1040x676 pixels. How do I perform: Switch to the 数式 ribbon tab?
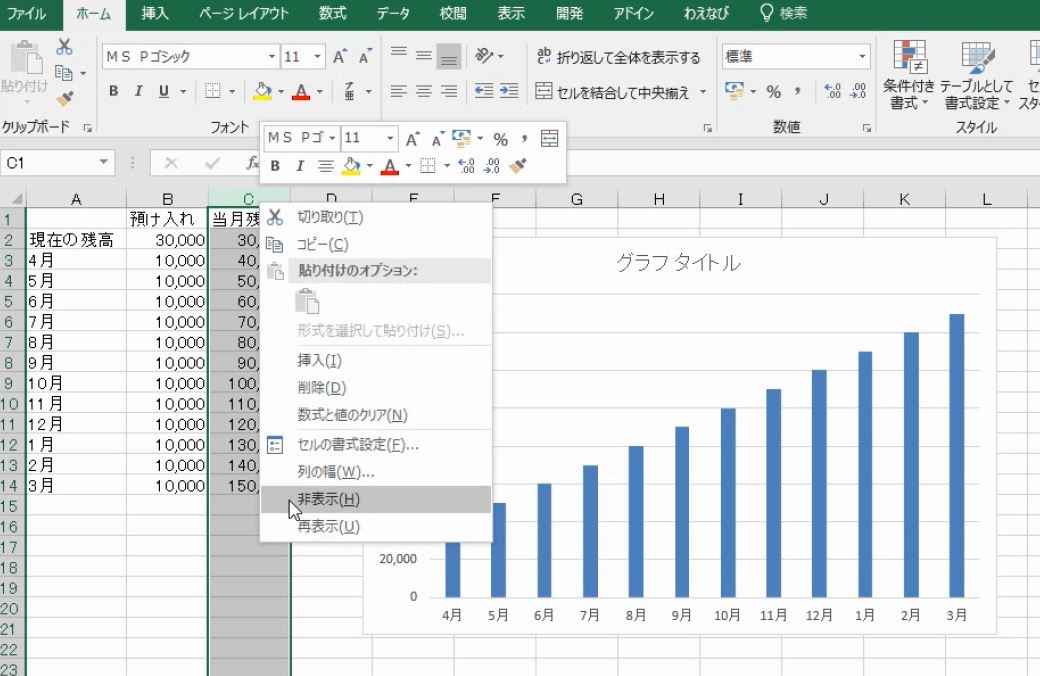330,14
